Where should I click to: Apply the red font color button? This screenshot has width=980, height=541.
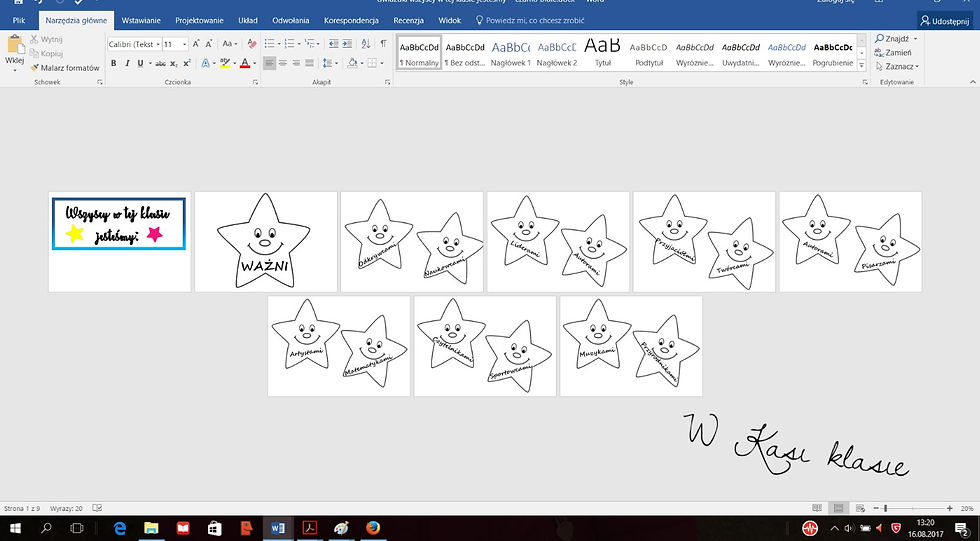pyautogui.click(x=244, y=63)
